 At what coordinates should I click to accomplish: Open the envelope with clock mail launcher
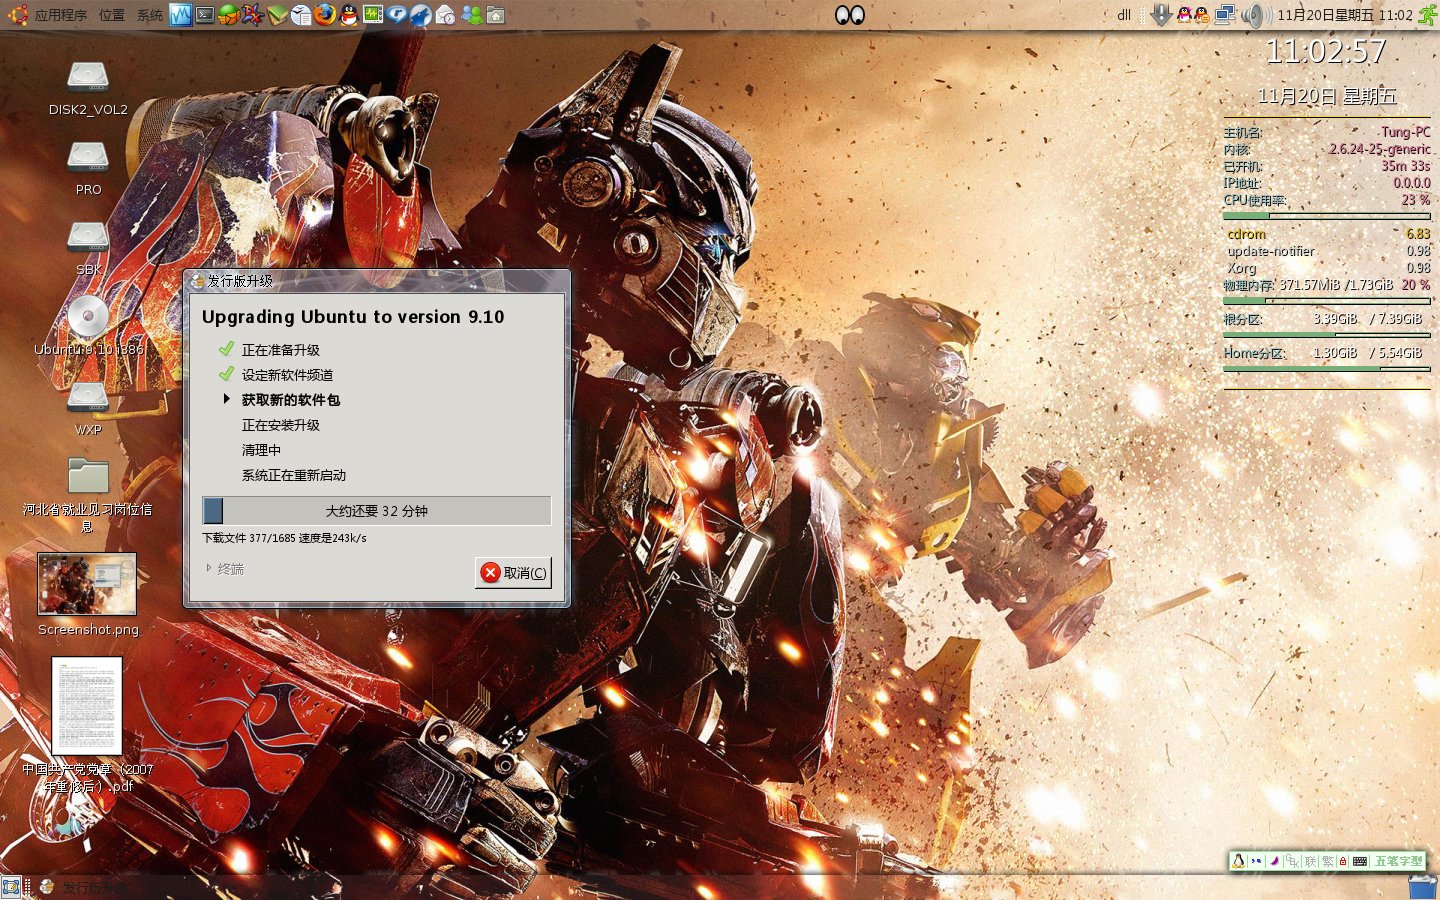(x=446, y=15)
